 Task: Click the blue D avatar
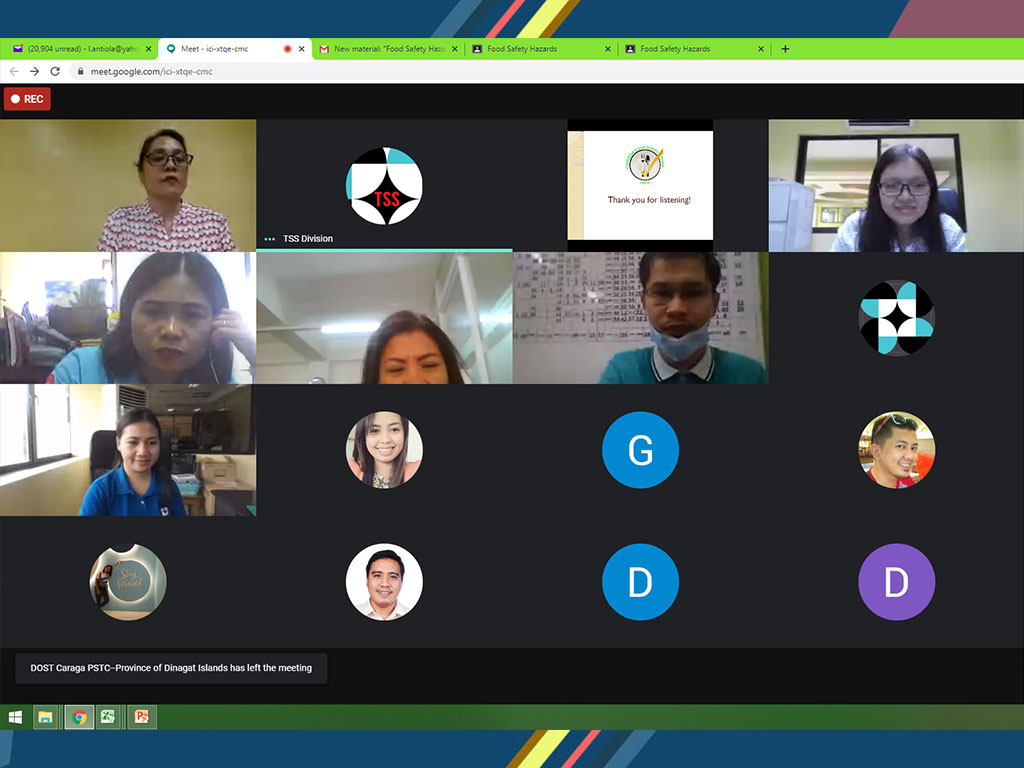(640, 582)
